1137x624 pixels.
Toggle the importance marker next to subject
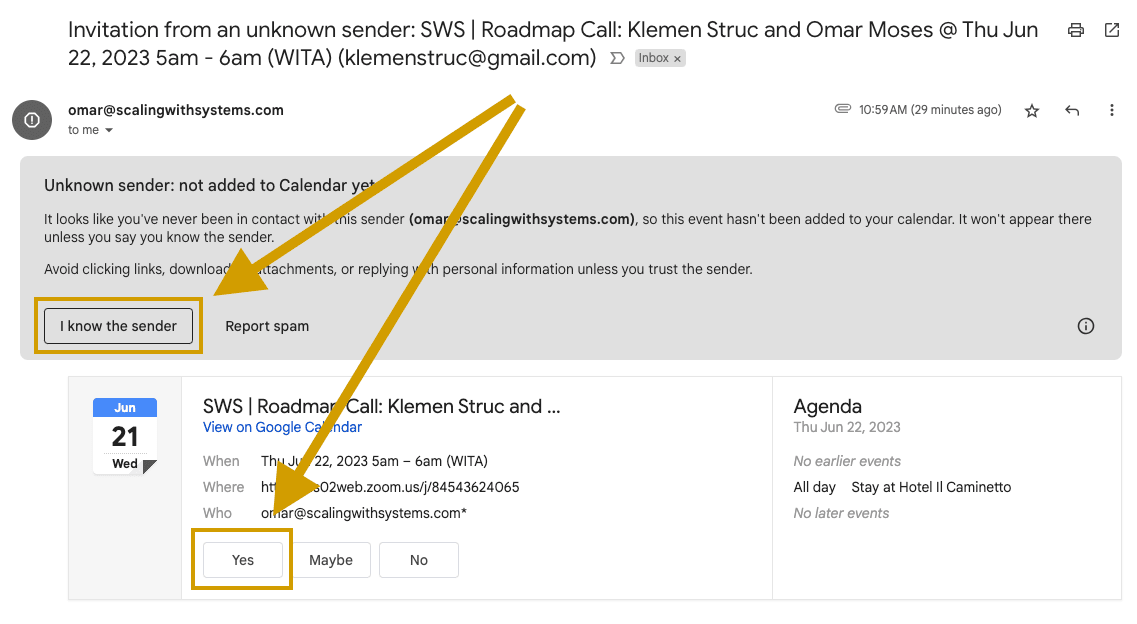click(617, 59)
